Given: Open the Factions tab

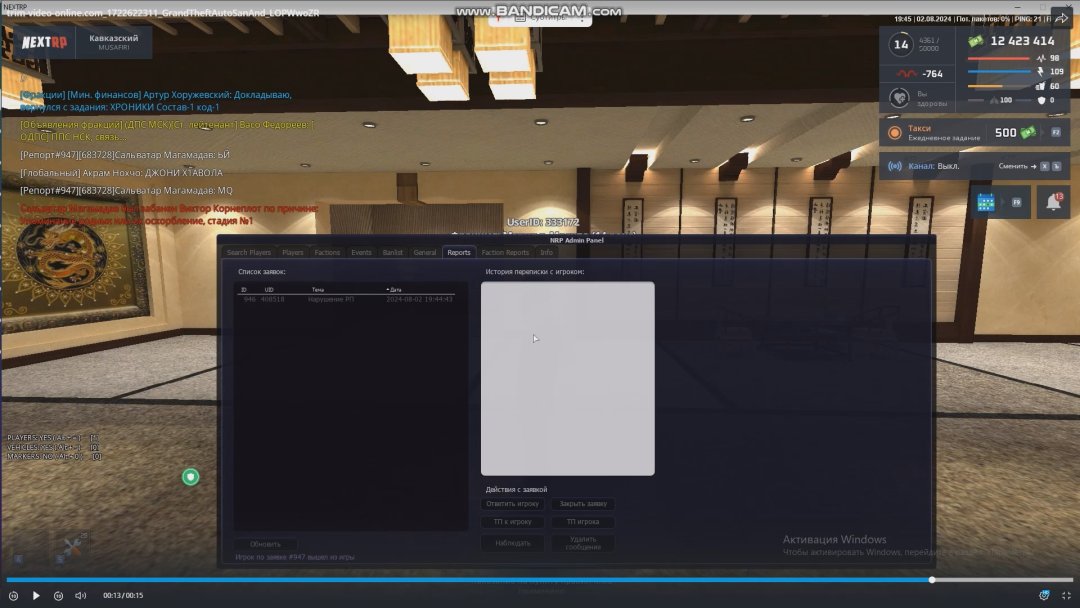Looking at the screenshot, I should click(327, 253).
